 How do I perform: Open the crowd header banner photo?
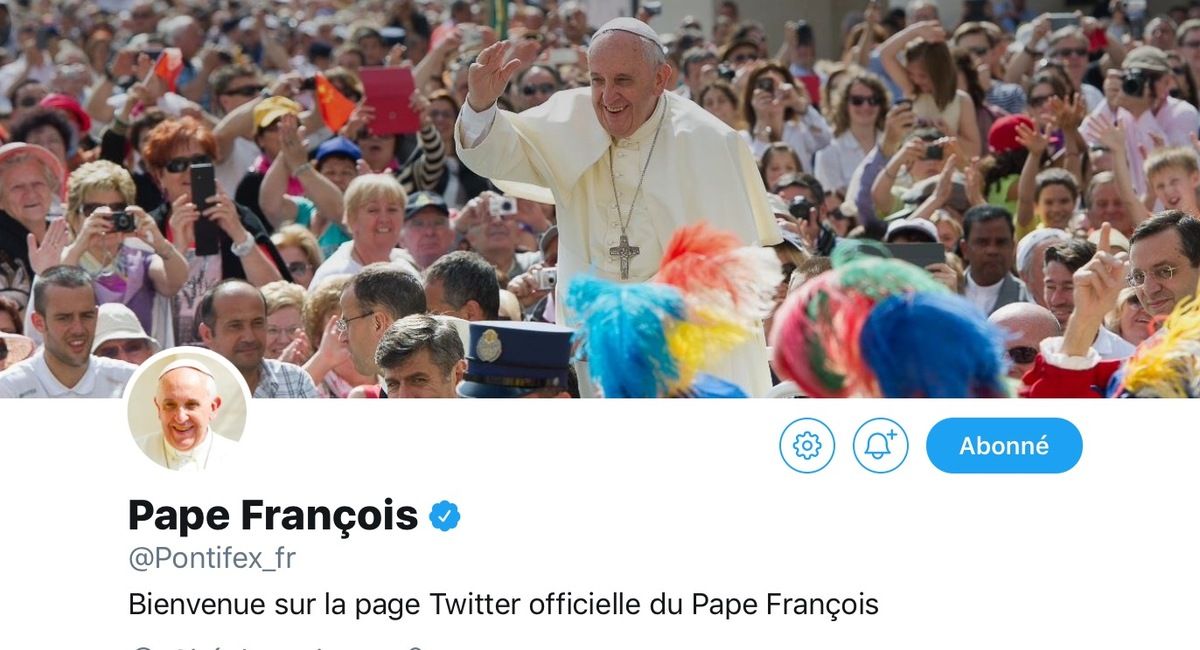coord(600,198)
